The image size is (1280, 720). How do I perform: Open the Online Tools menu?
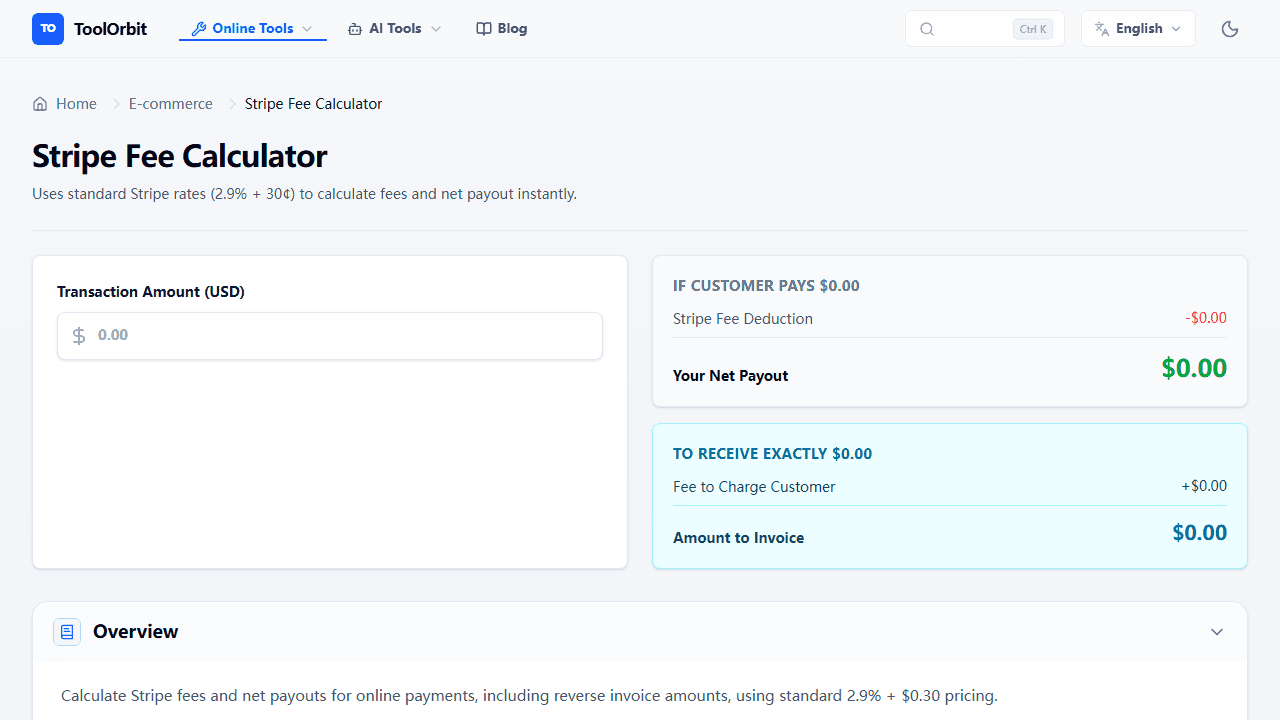tap(253, 29)
